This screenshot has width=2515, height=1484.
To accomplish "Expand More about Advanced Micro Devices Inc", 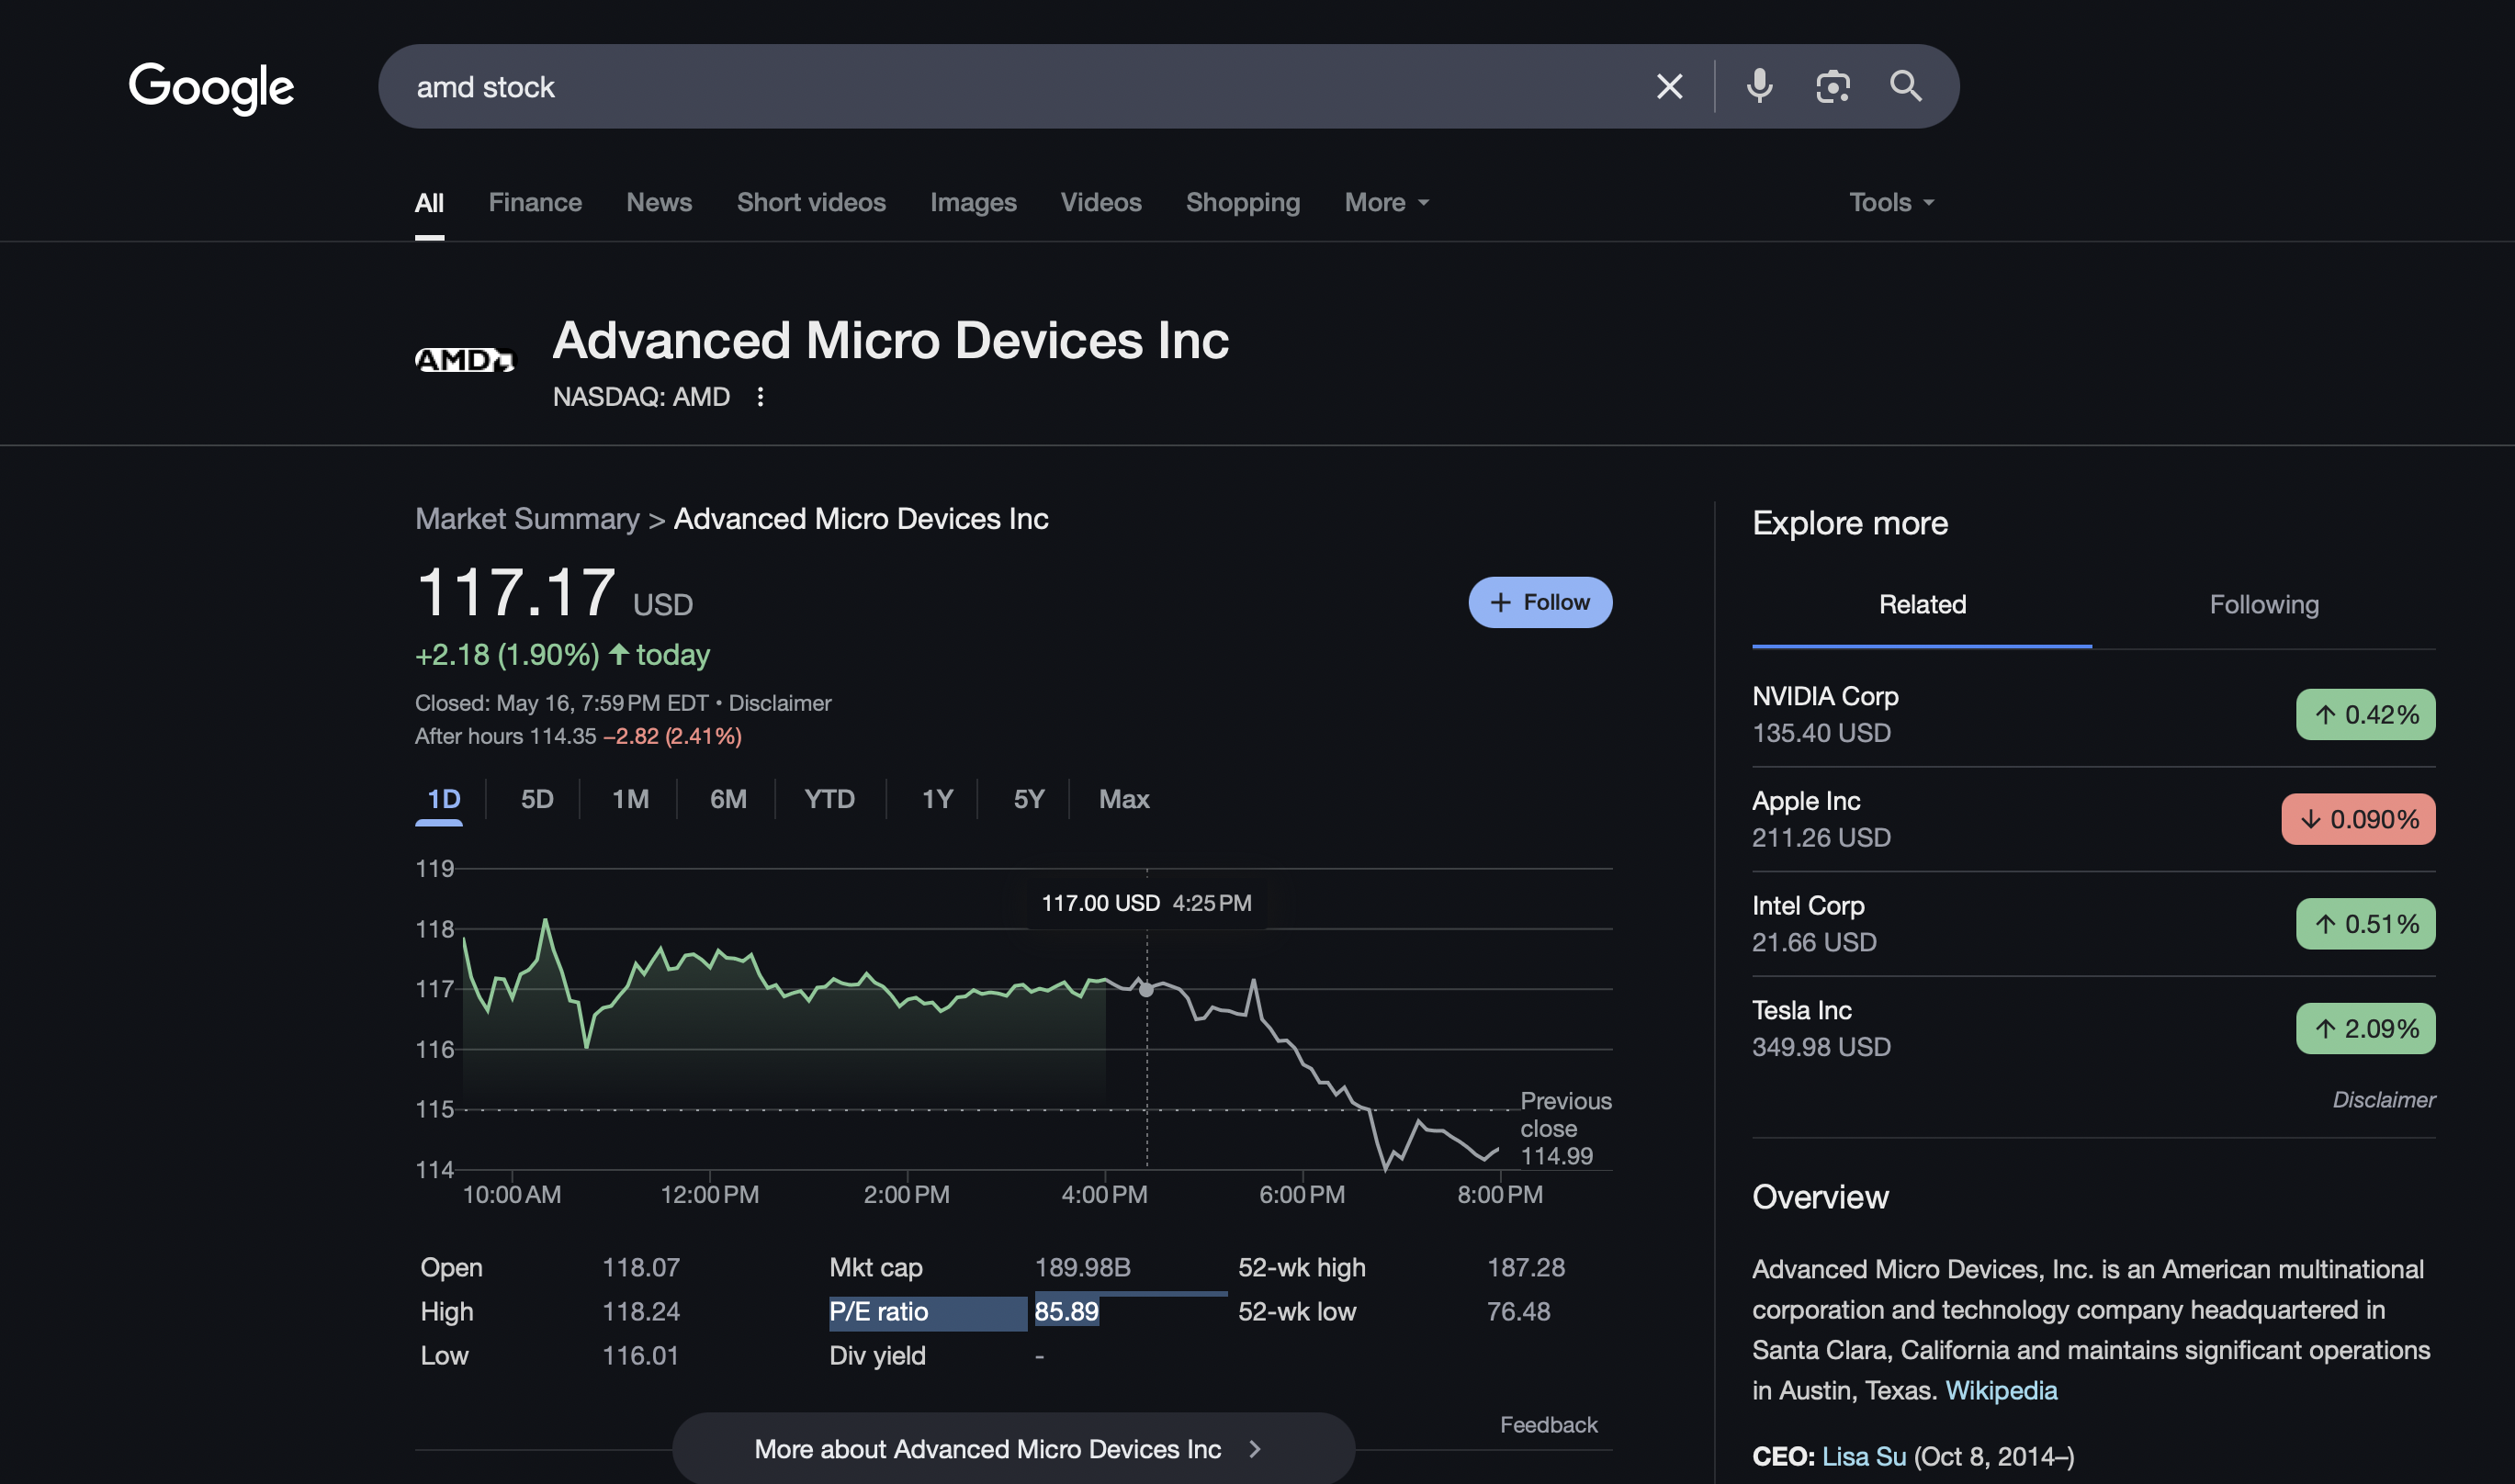I will click(x=1012, y=1449).
